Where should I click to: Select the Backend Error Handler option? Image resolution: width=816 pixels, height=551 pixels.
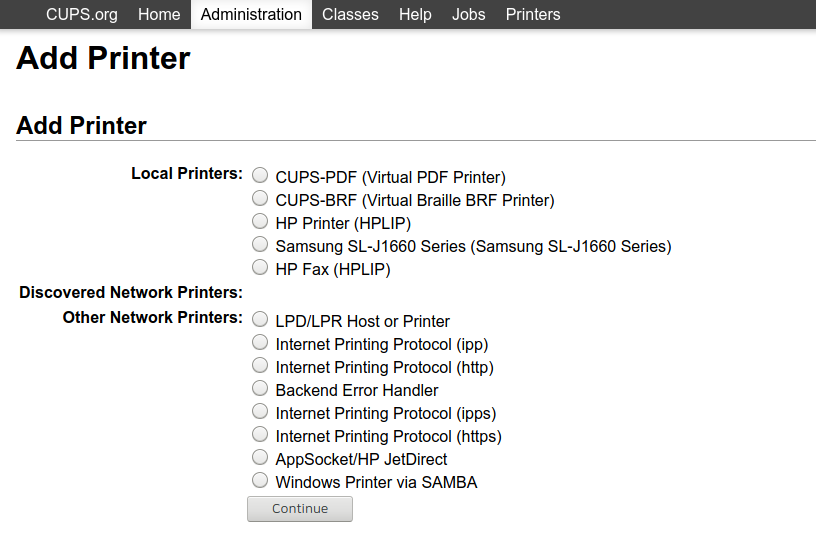tap(260, 389)
